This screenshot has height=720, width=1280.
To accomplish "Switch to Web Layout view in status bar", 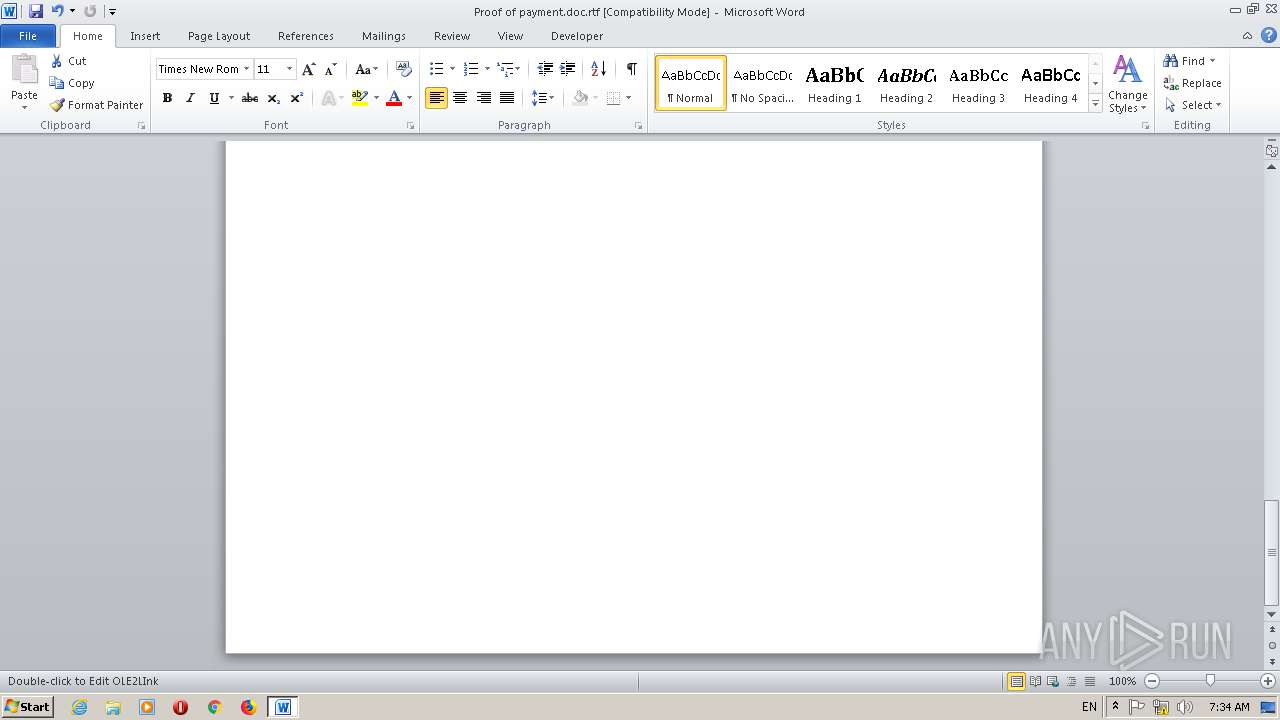I will 1053,681.
